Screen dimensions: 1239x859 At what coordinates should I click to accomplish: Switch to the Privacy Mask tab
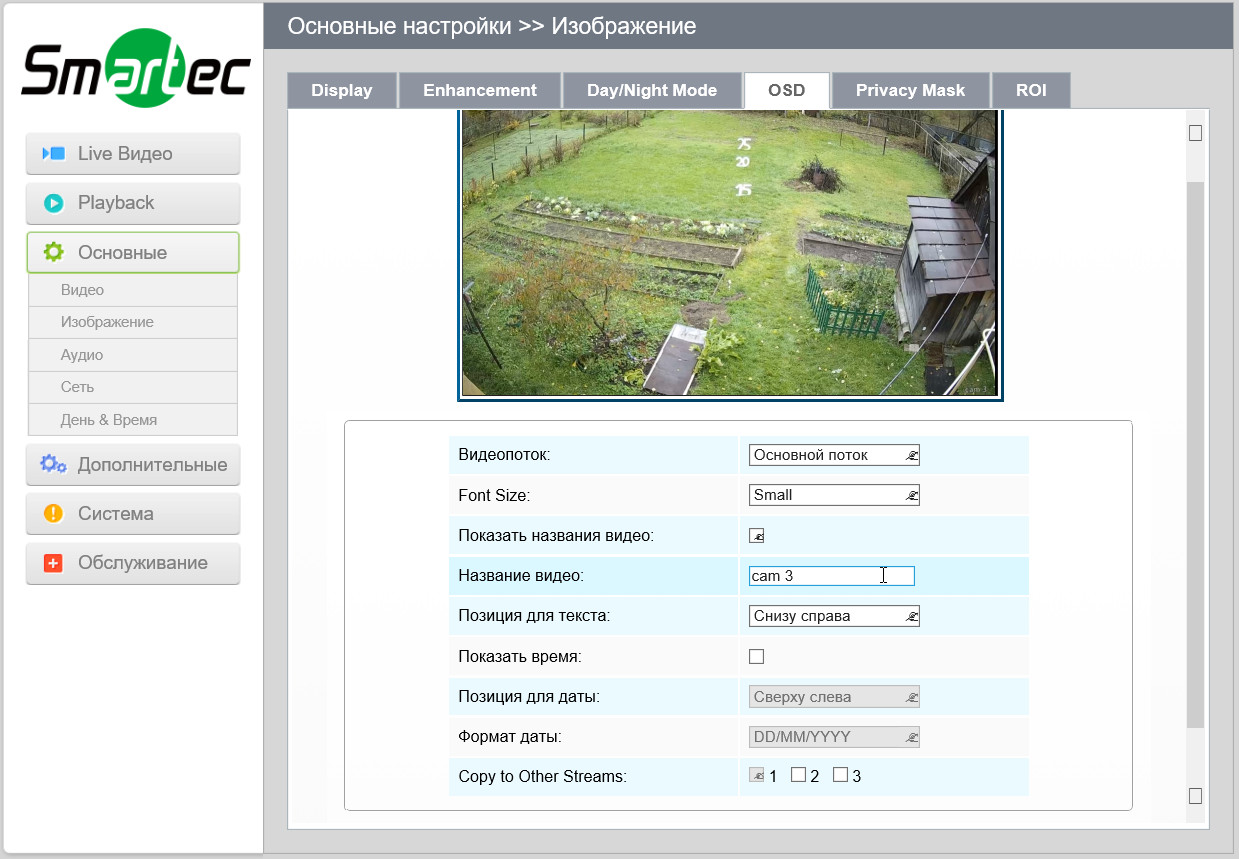(x=910, y=90)
